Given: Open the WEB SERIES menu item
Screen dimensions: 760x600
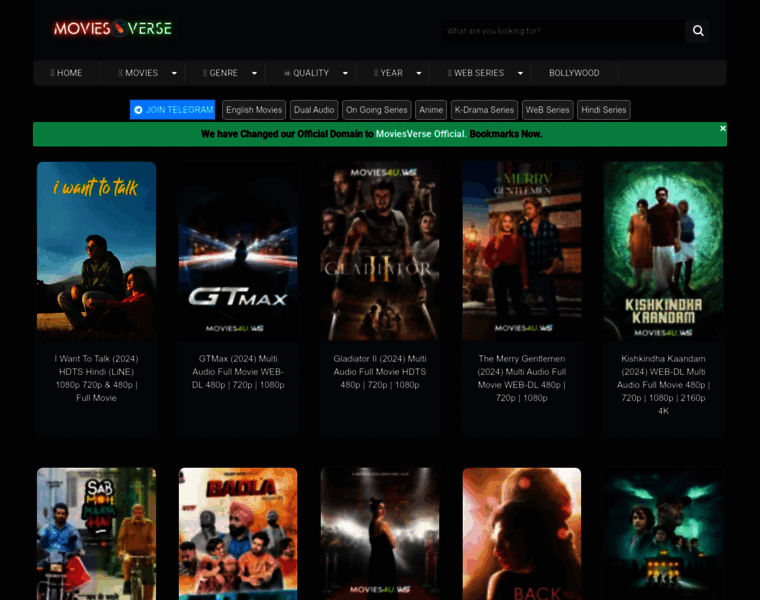Looking at the screenshot, I should (x=476, y=73).
